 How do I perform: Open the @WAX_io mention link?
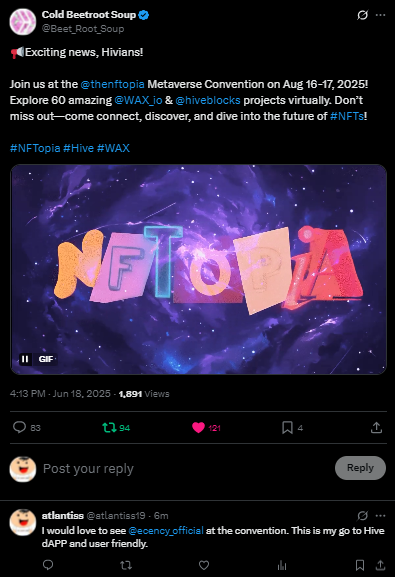click(138, 100)
